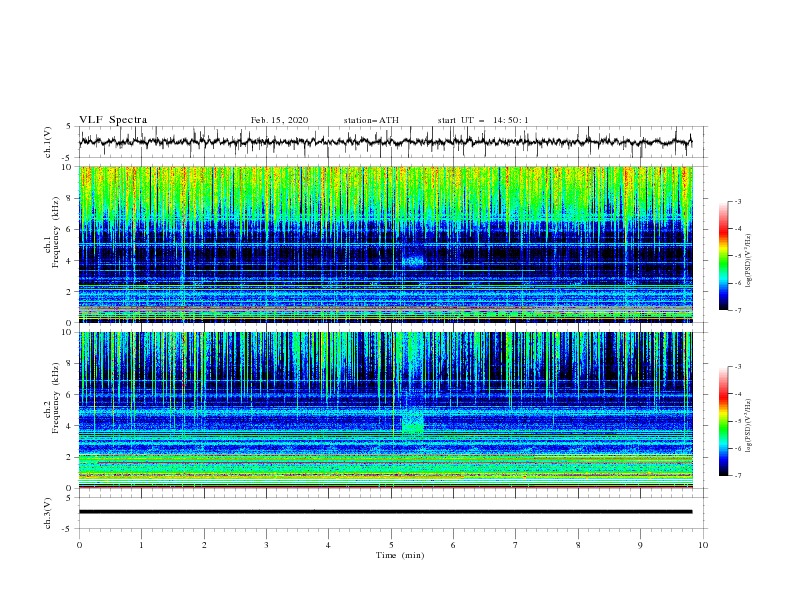Click the time axis tick label "9"
The width and height of the screenshot is (792, 612).
coord(640,545)
